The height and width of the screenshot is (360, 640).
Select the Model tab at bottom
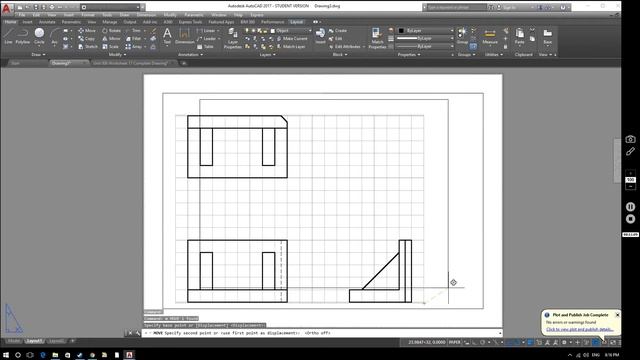click(x=13, y=341)
